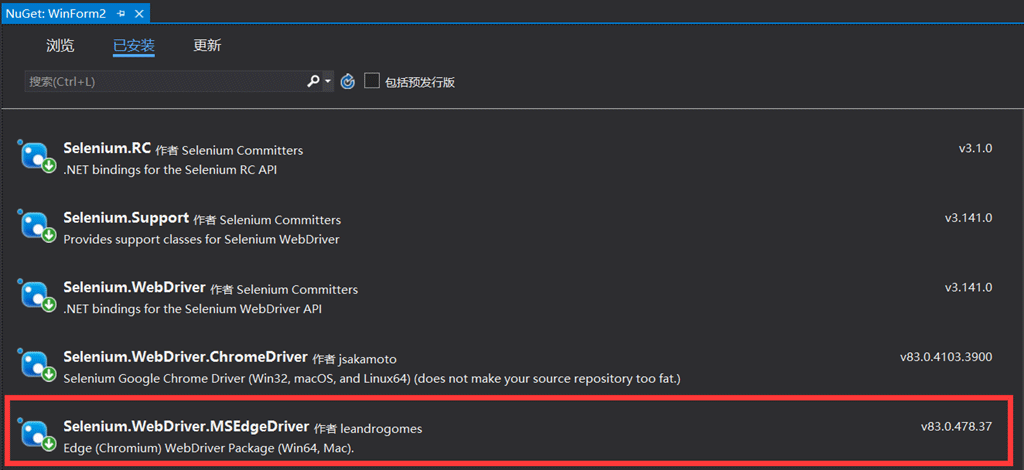The height and width of the screenshot is (470, 1024).
Task: Click the MSEdgeDriver package icon
Action: tap(37, 436)
